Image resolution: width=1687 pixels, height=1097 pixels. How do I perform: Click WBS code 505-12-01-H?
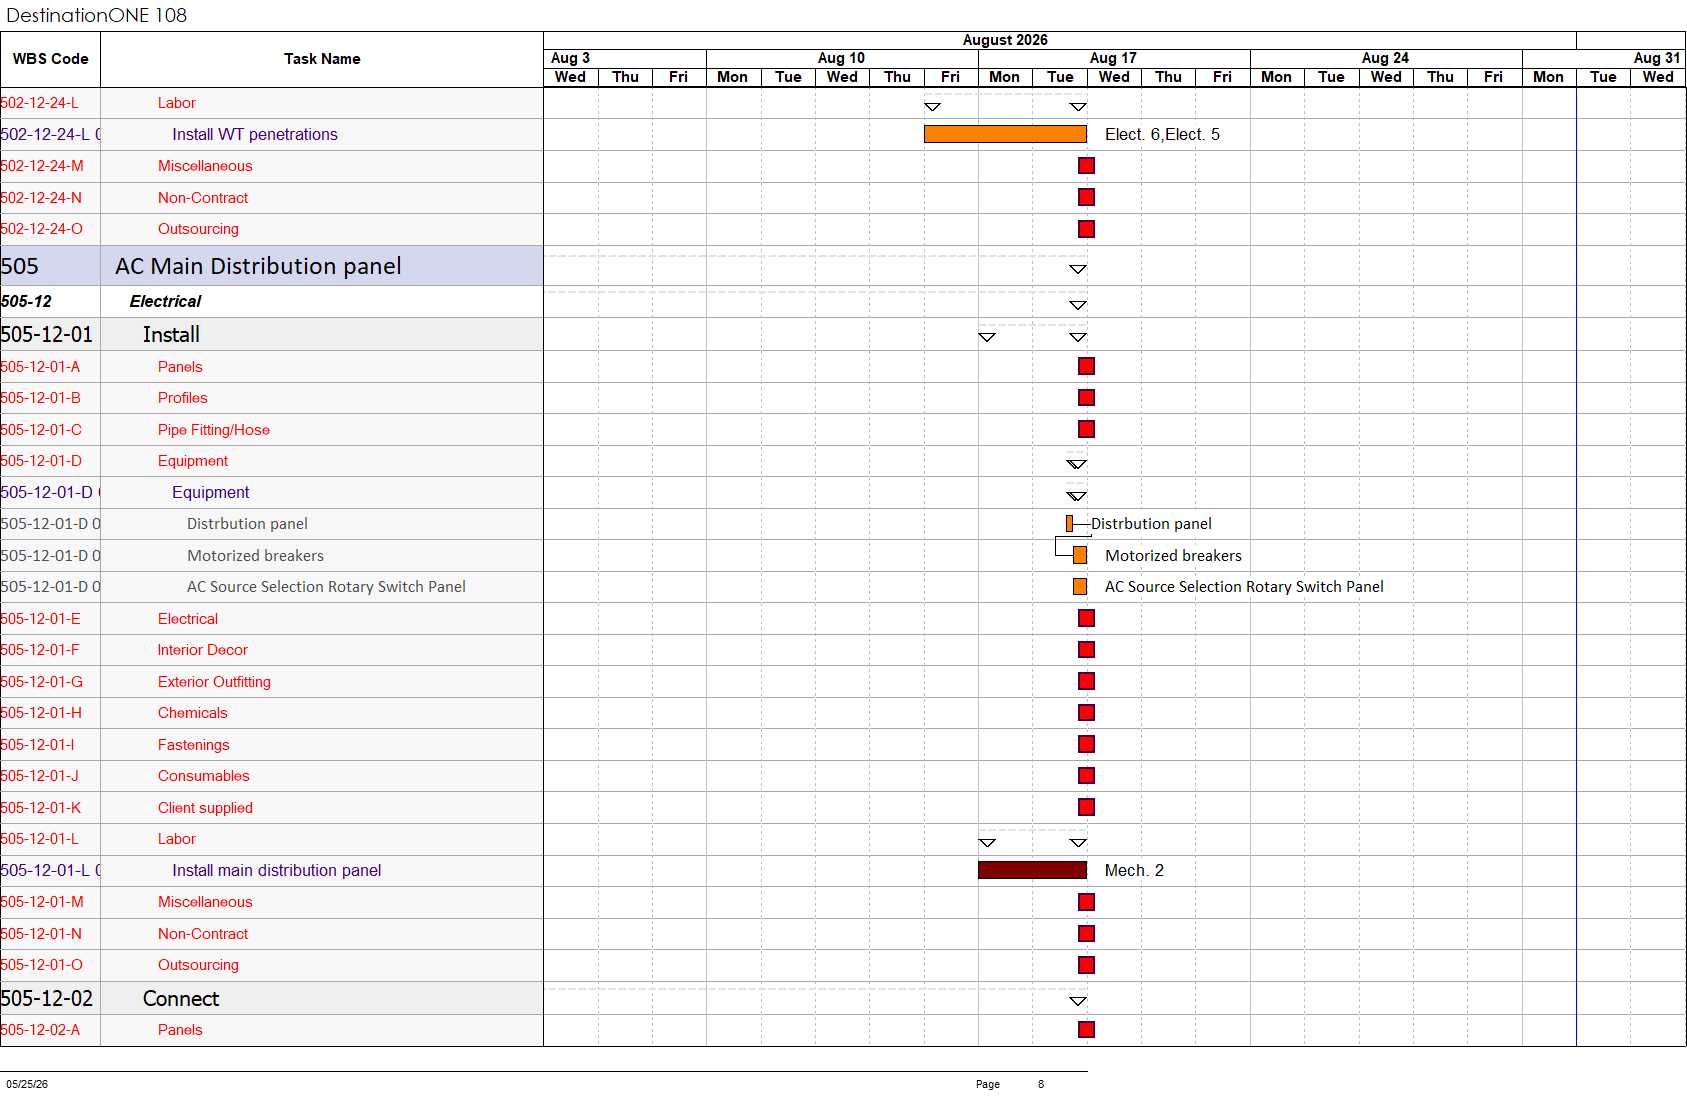[41, 713]
